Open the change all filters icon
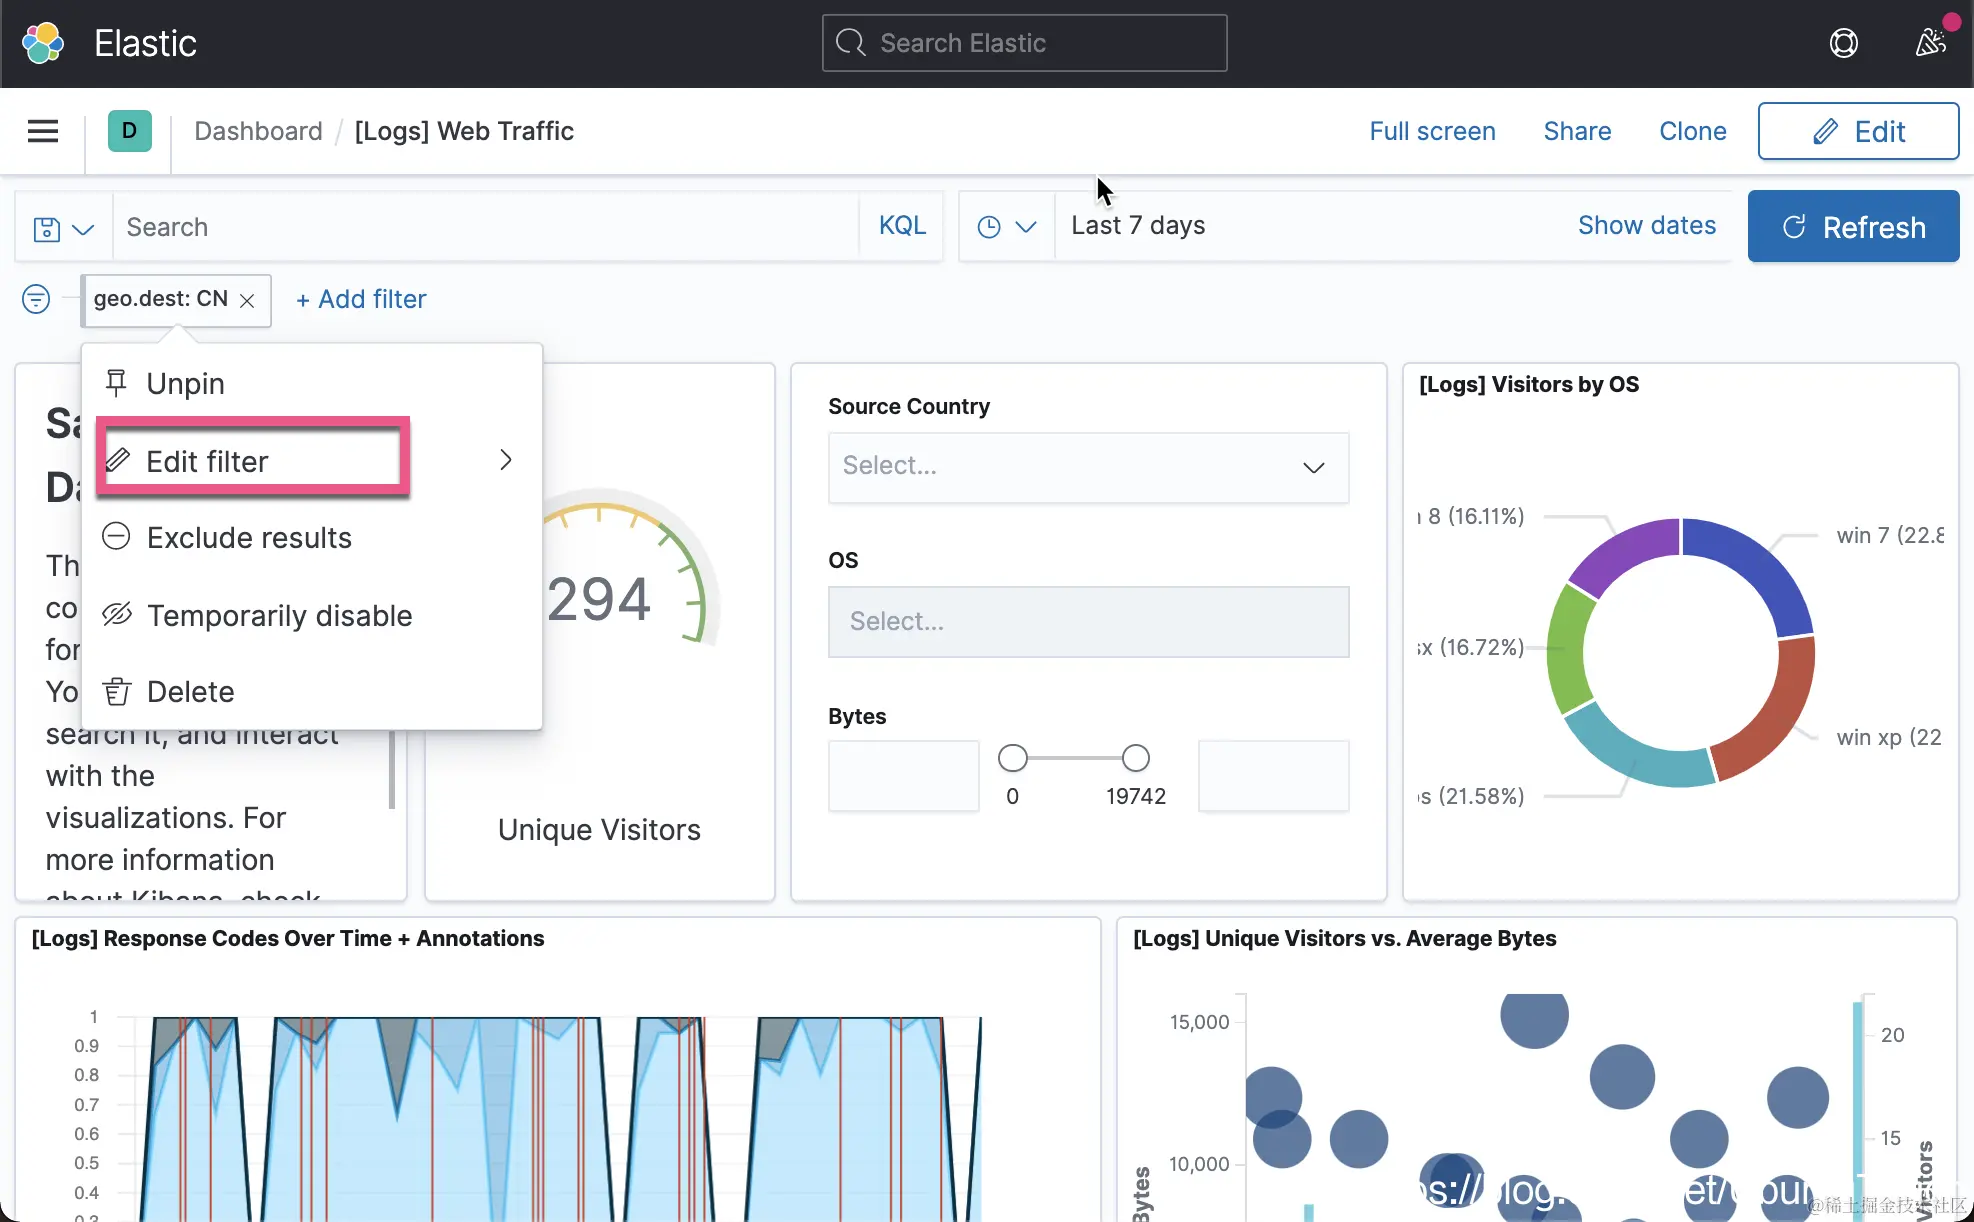 click(x=36, y=299)
